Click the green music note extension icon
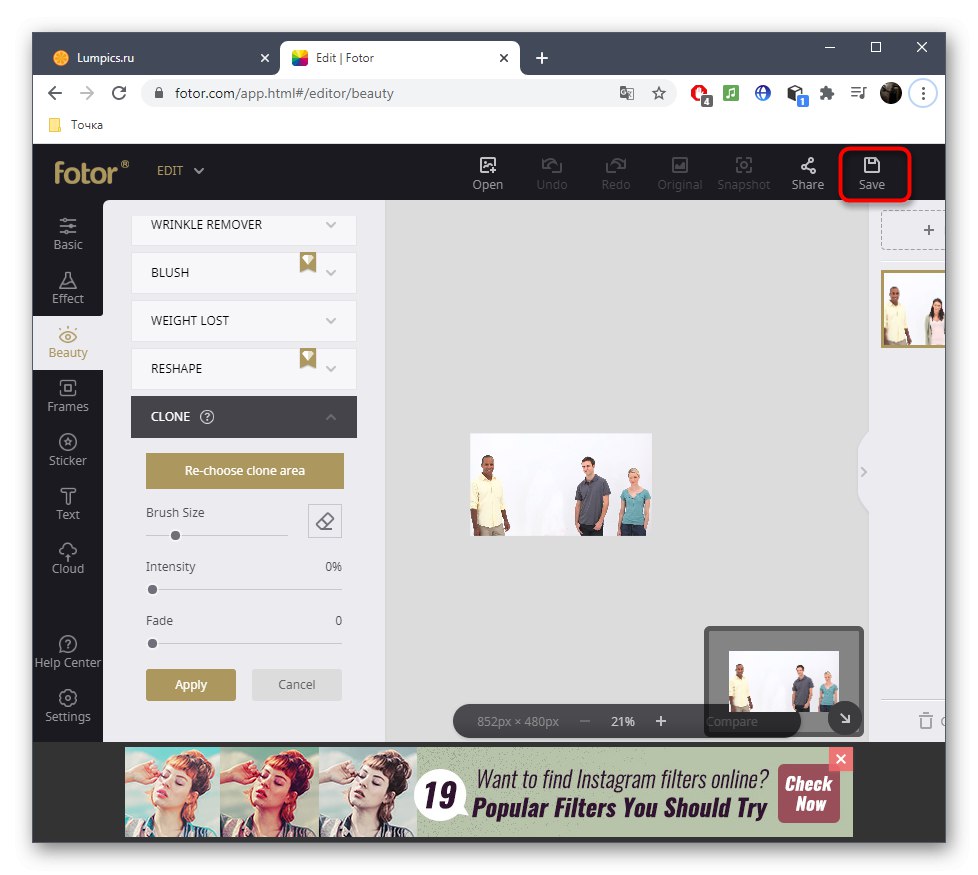This screenshot has height=875, width=978. (x=730, y=94)
